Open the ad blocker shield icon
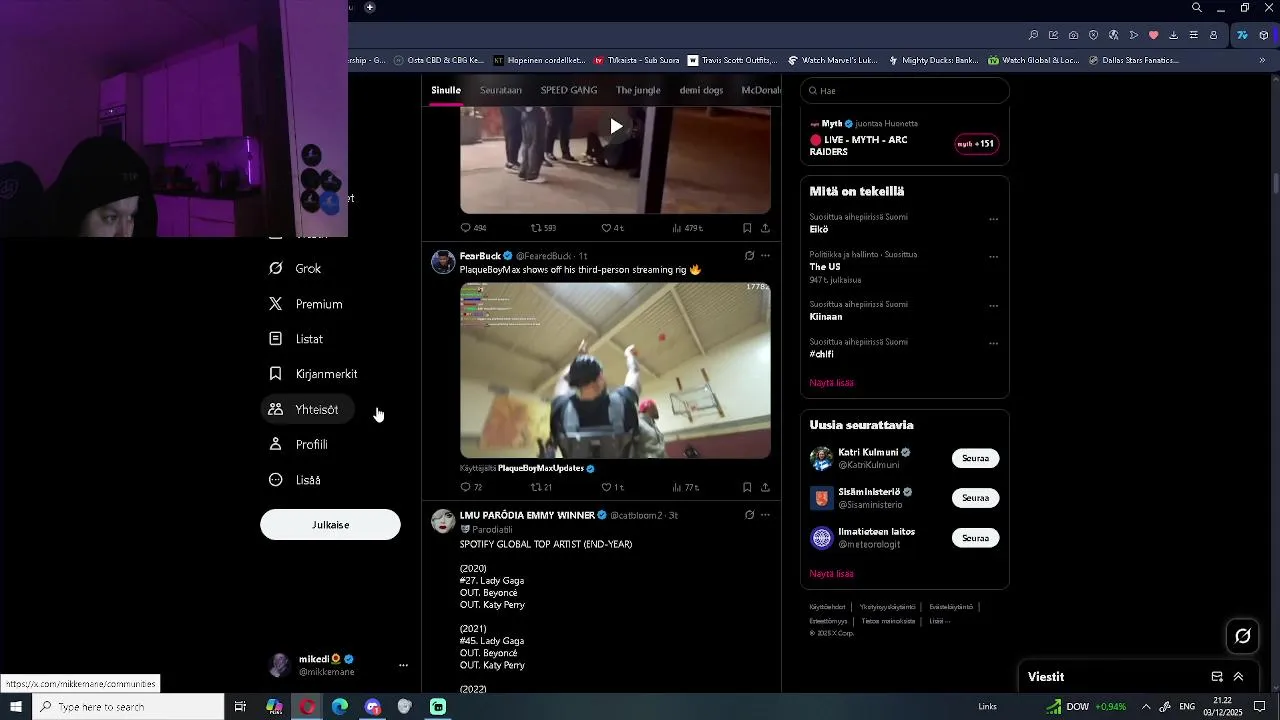 point(1093,35)
